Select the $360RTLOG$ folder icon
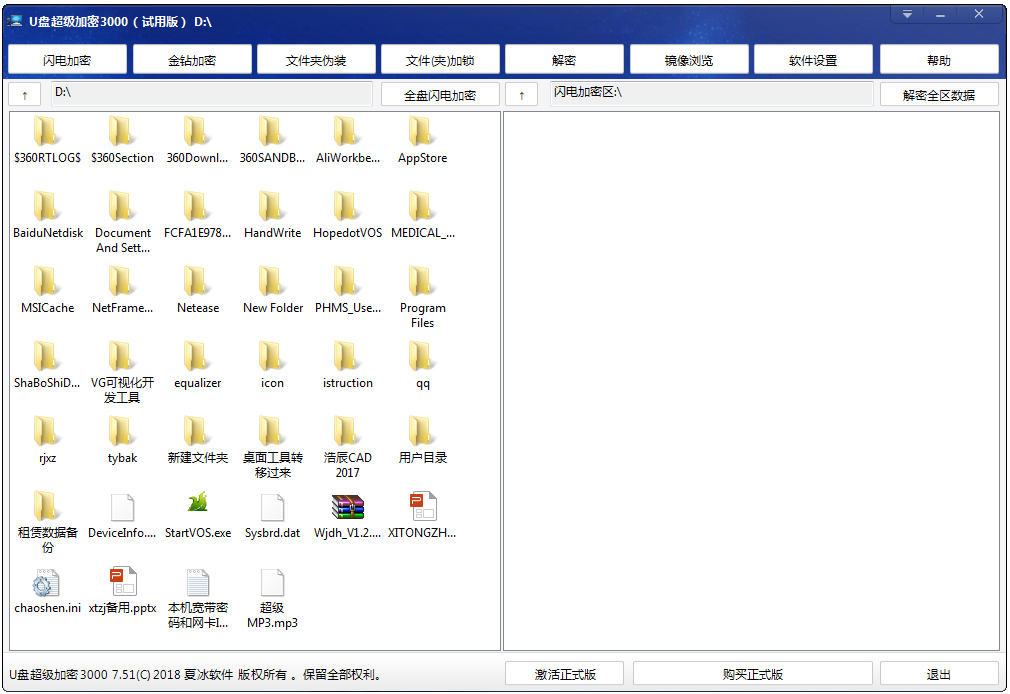This screenshot has height=694, width=1010. [x=47, y=131]
